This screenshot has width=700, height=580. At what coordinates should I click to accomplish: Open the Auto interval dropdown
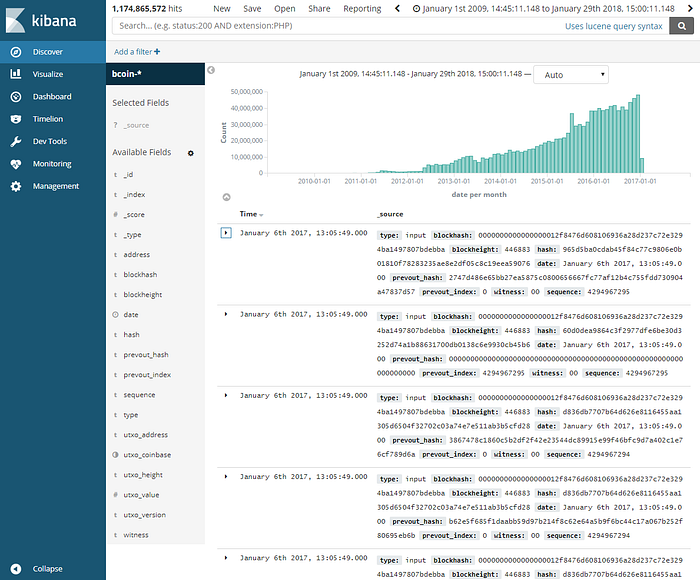pos(571,75)
